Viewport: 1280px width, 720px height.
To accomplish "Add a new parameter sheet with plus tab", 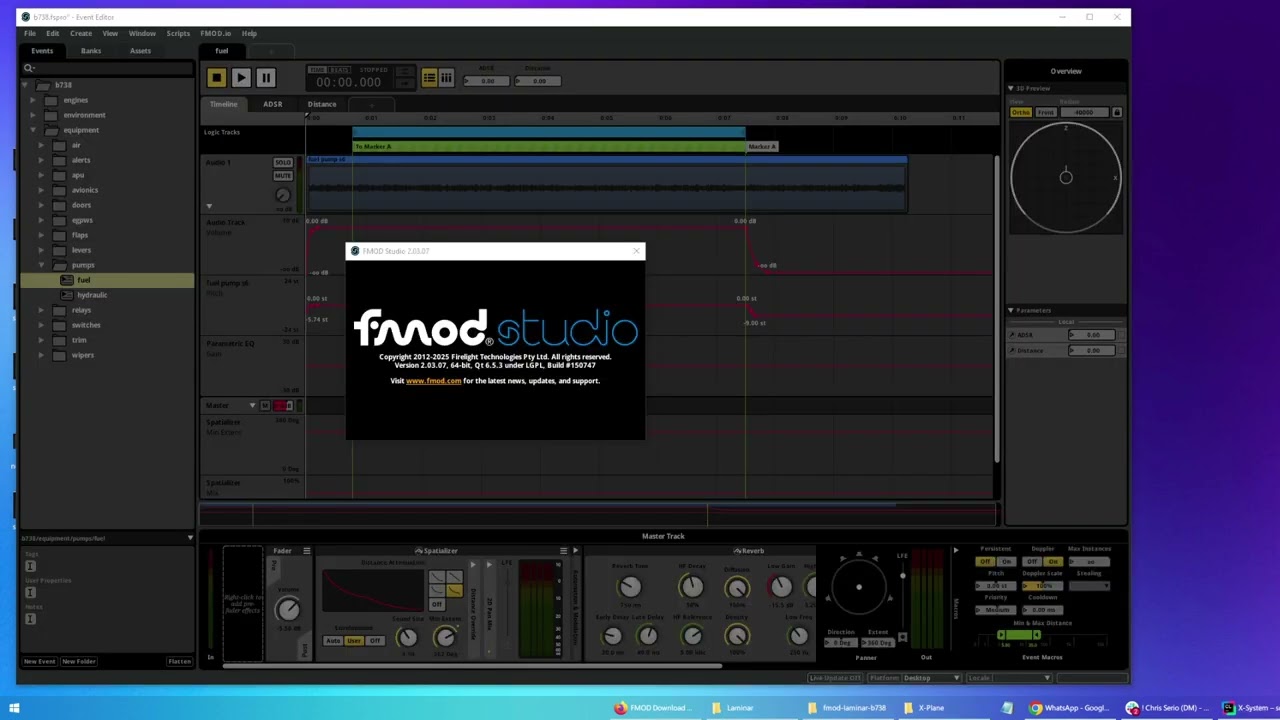I will tap(371, 104).
